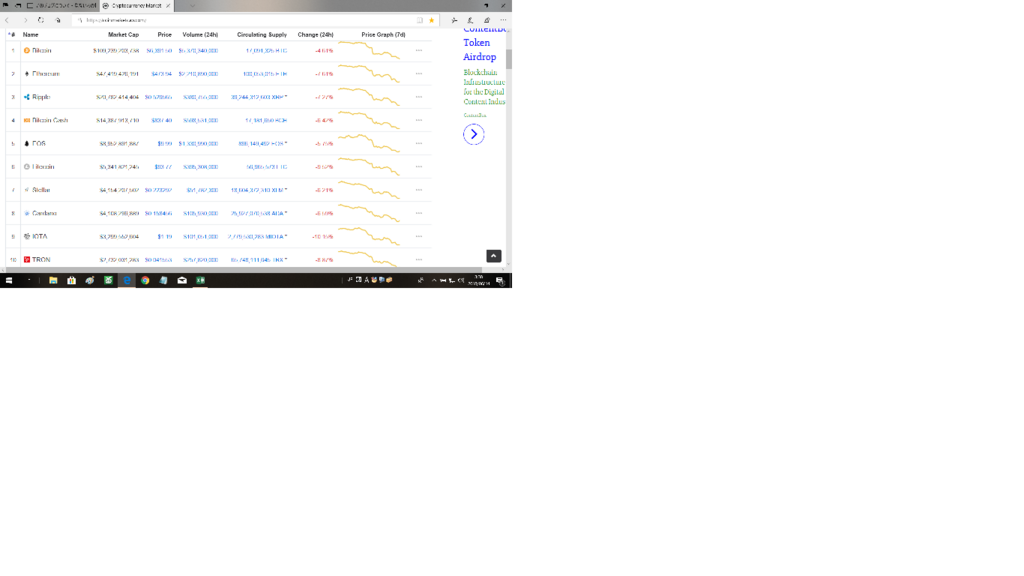Open the more options dots for Cardano
1024x576 pixels.
[x=419, y=213]
